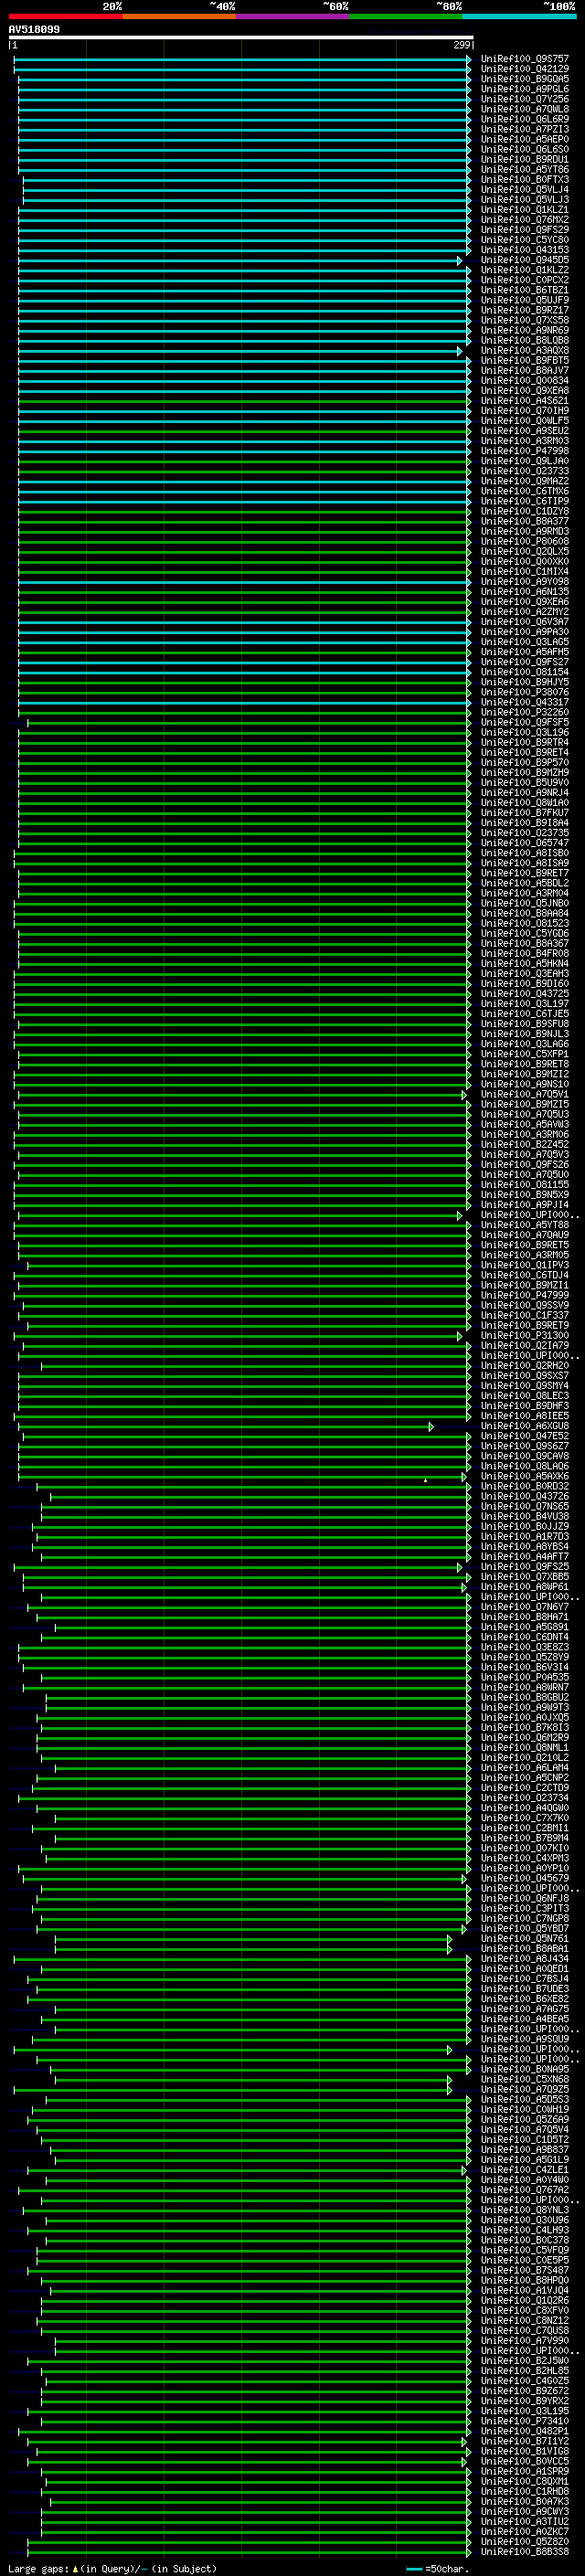The width and height of the screenshot is (585, 2576).
Task: Click the white AV518099 query bar
Action: (x=241, y=38)
